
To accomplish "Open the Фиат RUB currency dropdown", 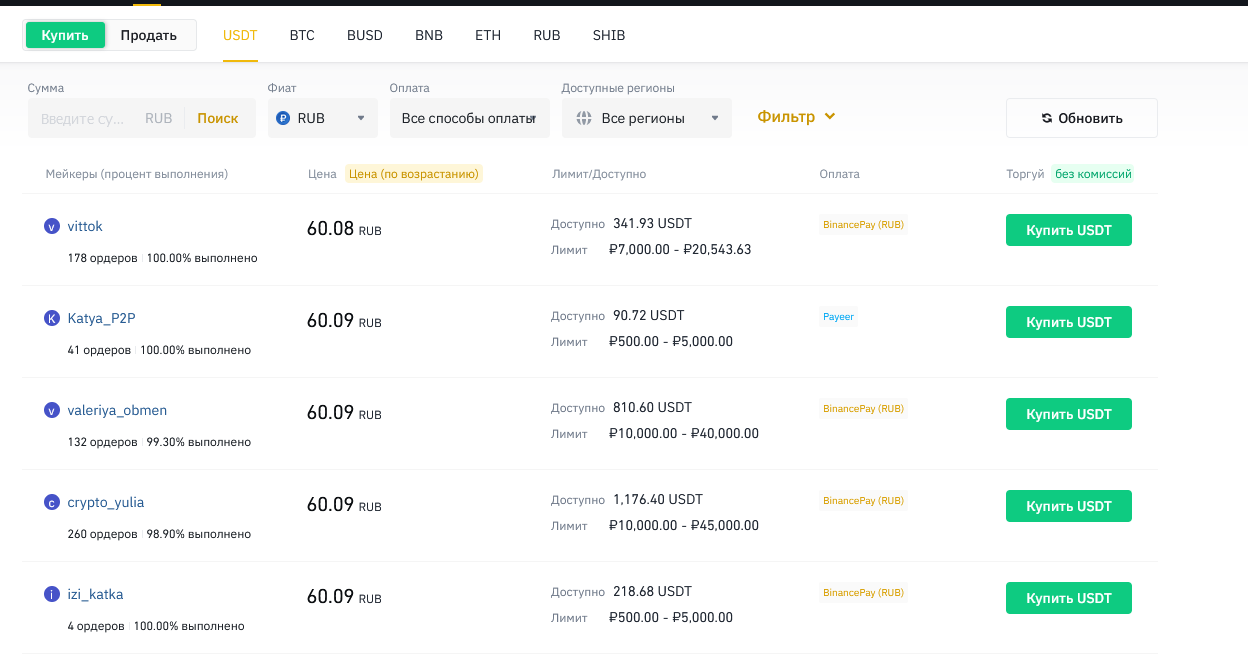I will pyautogui.click(x=323, y=118).
